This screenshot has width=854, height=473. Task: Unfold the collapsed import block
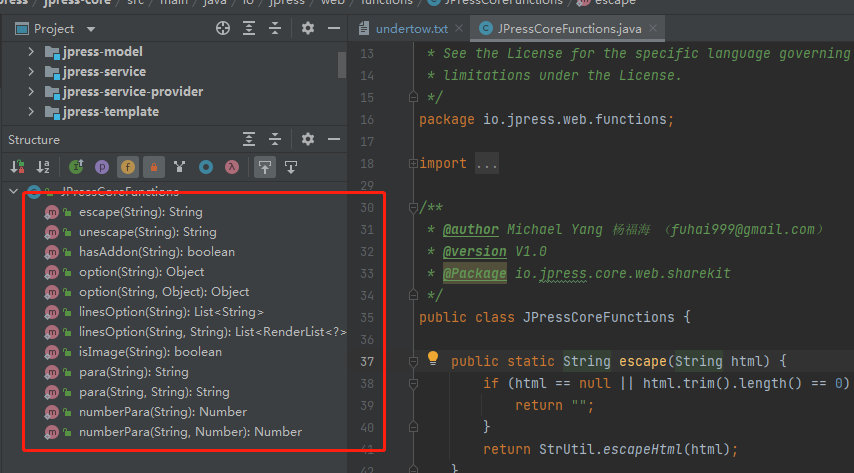413,163
